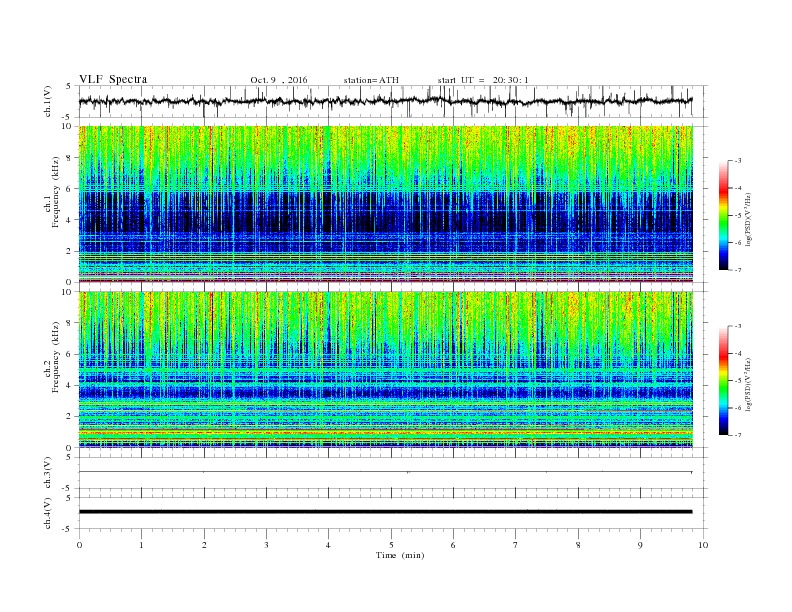
Task: Click the "5" tick on the time axis
Action: point(391,545)
